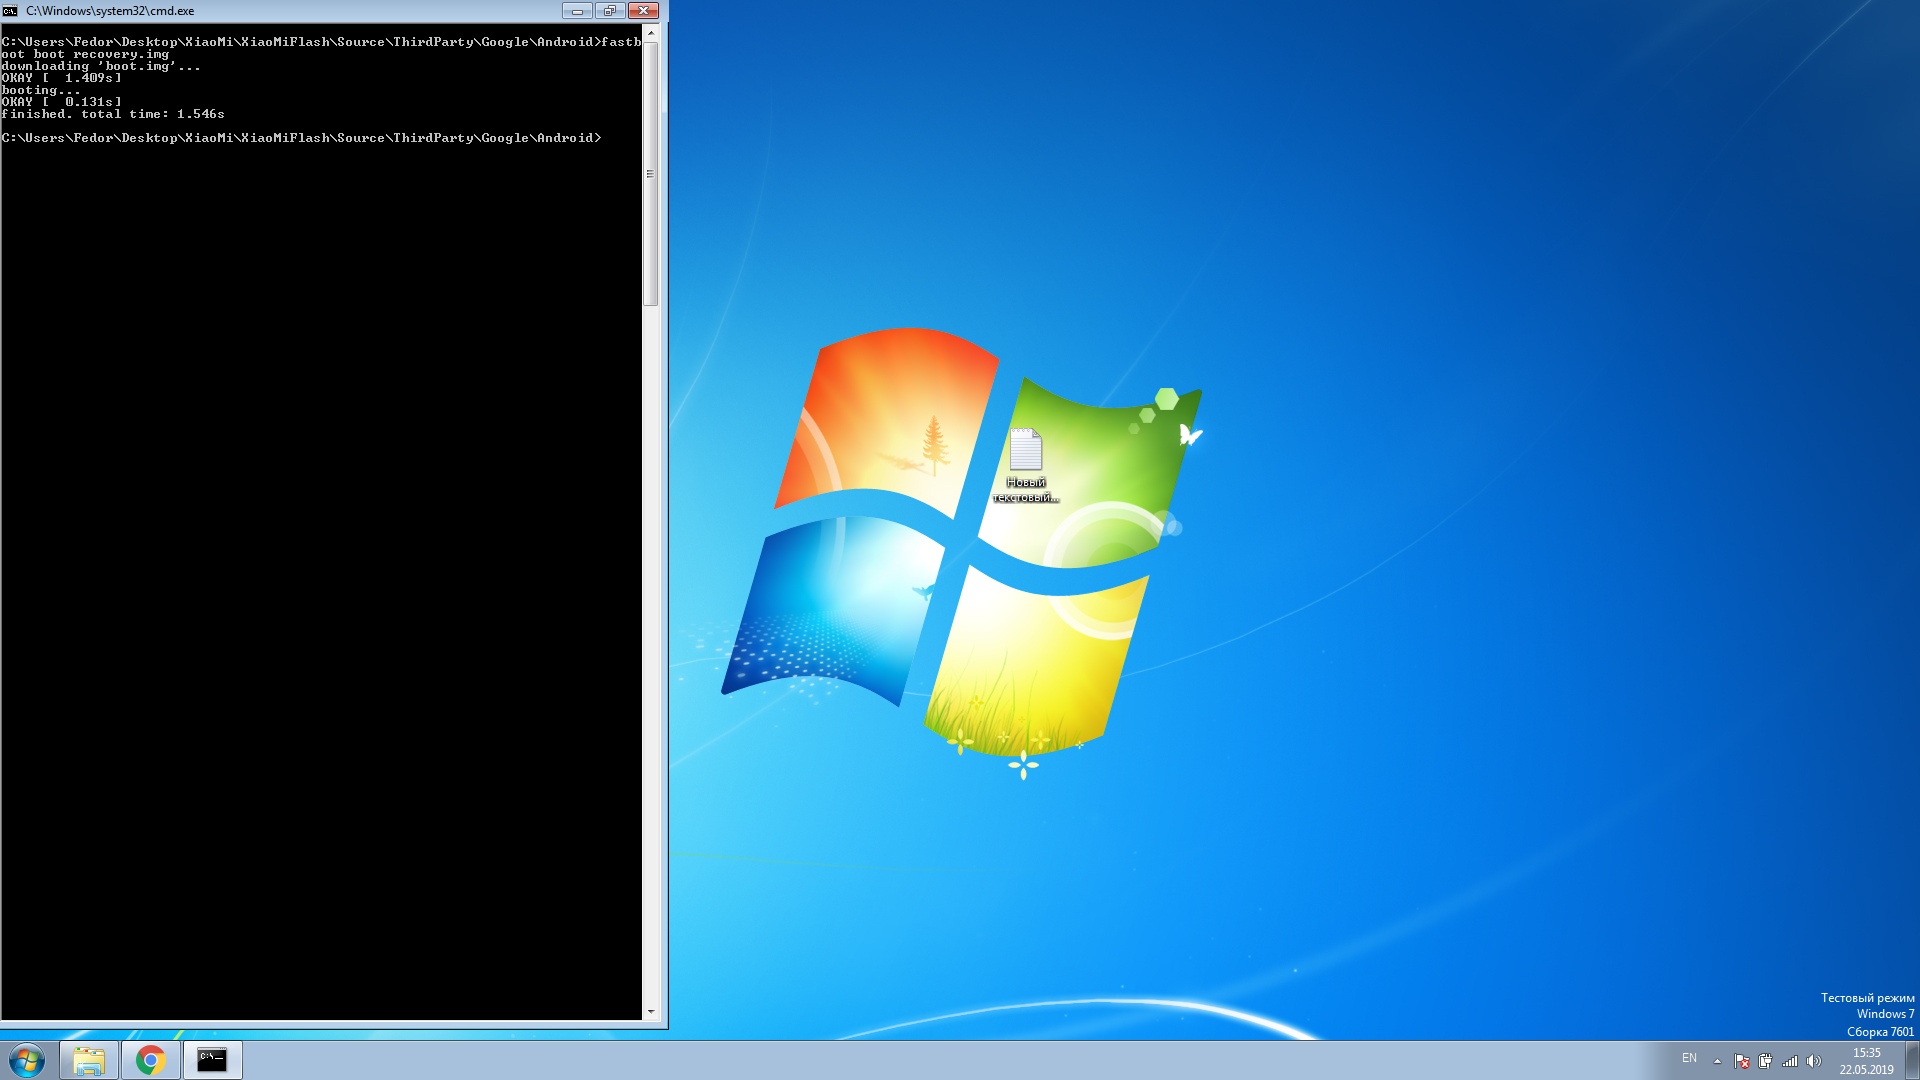Select the Новый текстовый desktop file
Screen dimensions: 1920x1080
pyautogui.click(x=1026, y=466)
